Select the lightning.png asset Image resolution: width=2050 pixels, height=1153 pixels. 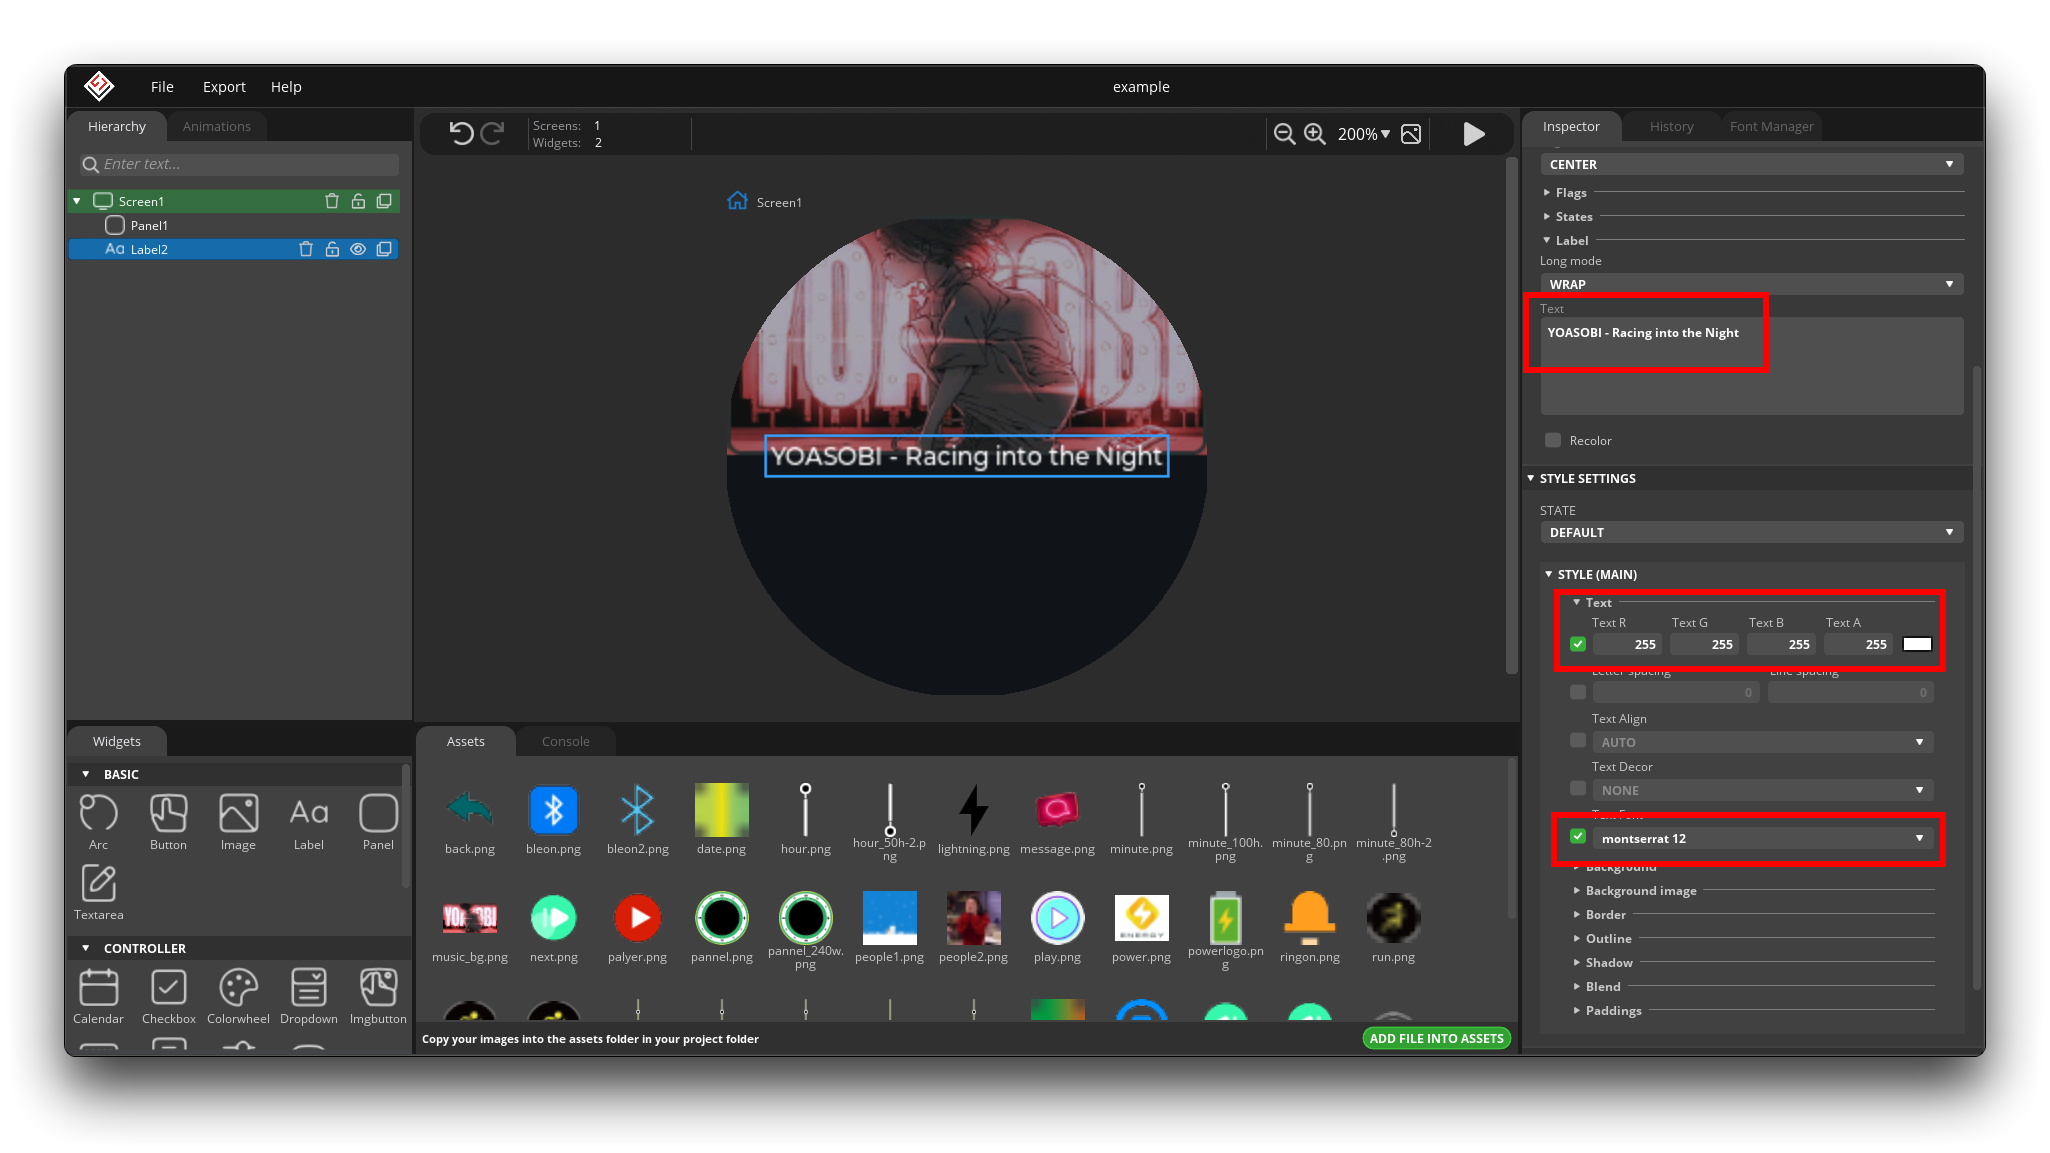[973, 820]
